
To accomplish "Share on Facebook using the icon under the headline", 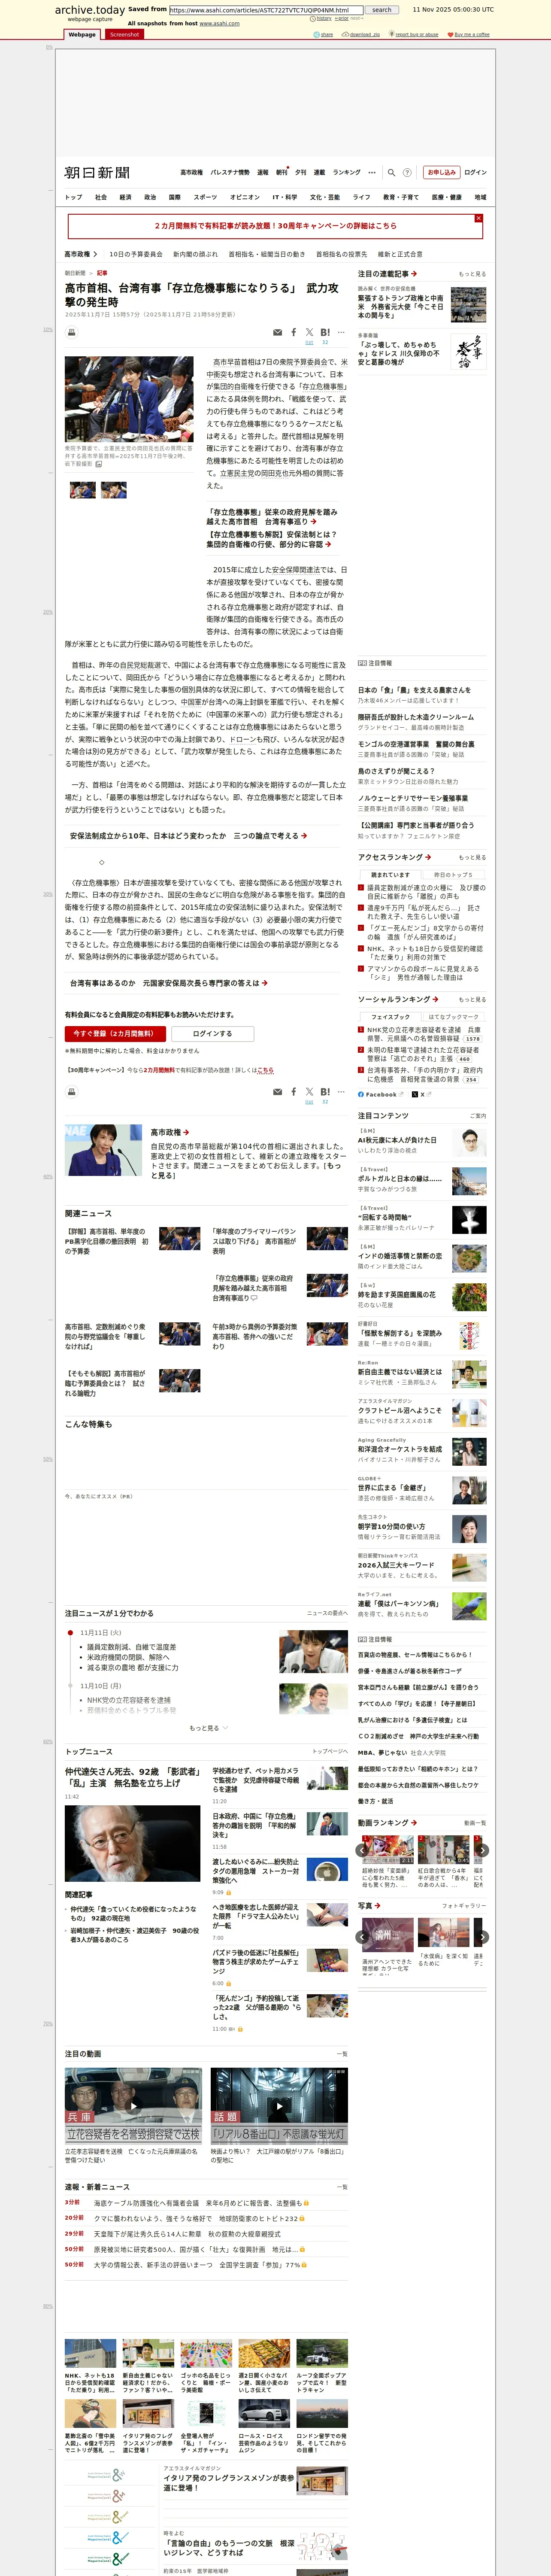I will pos(293,332).
